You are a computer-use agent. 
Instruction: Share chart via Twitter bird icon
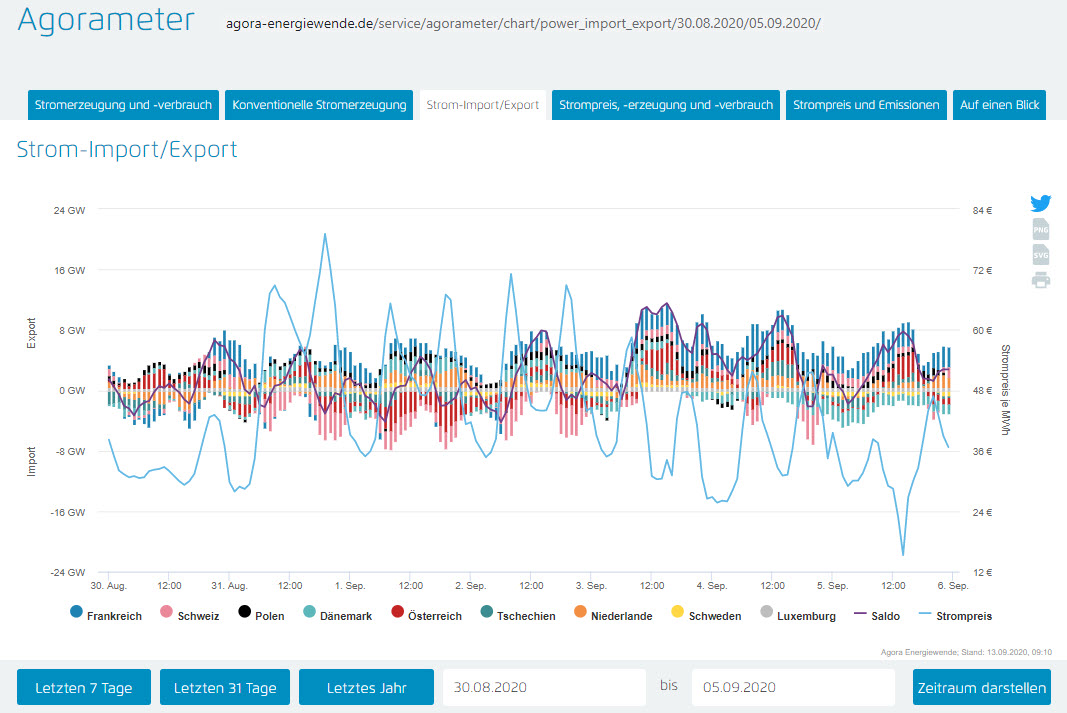1041,204
